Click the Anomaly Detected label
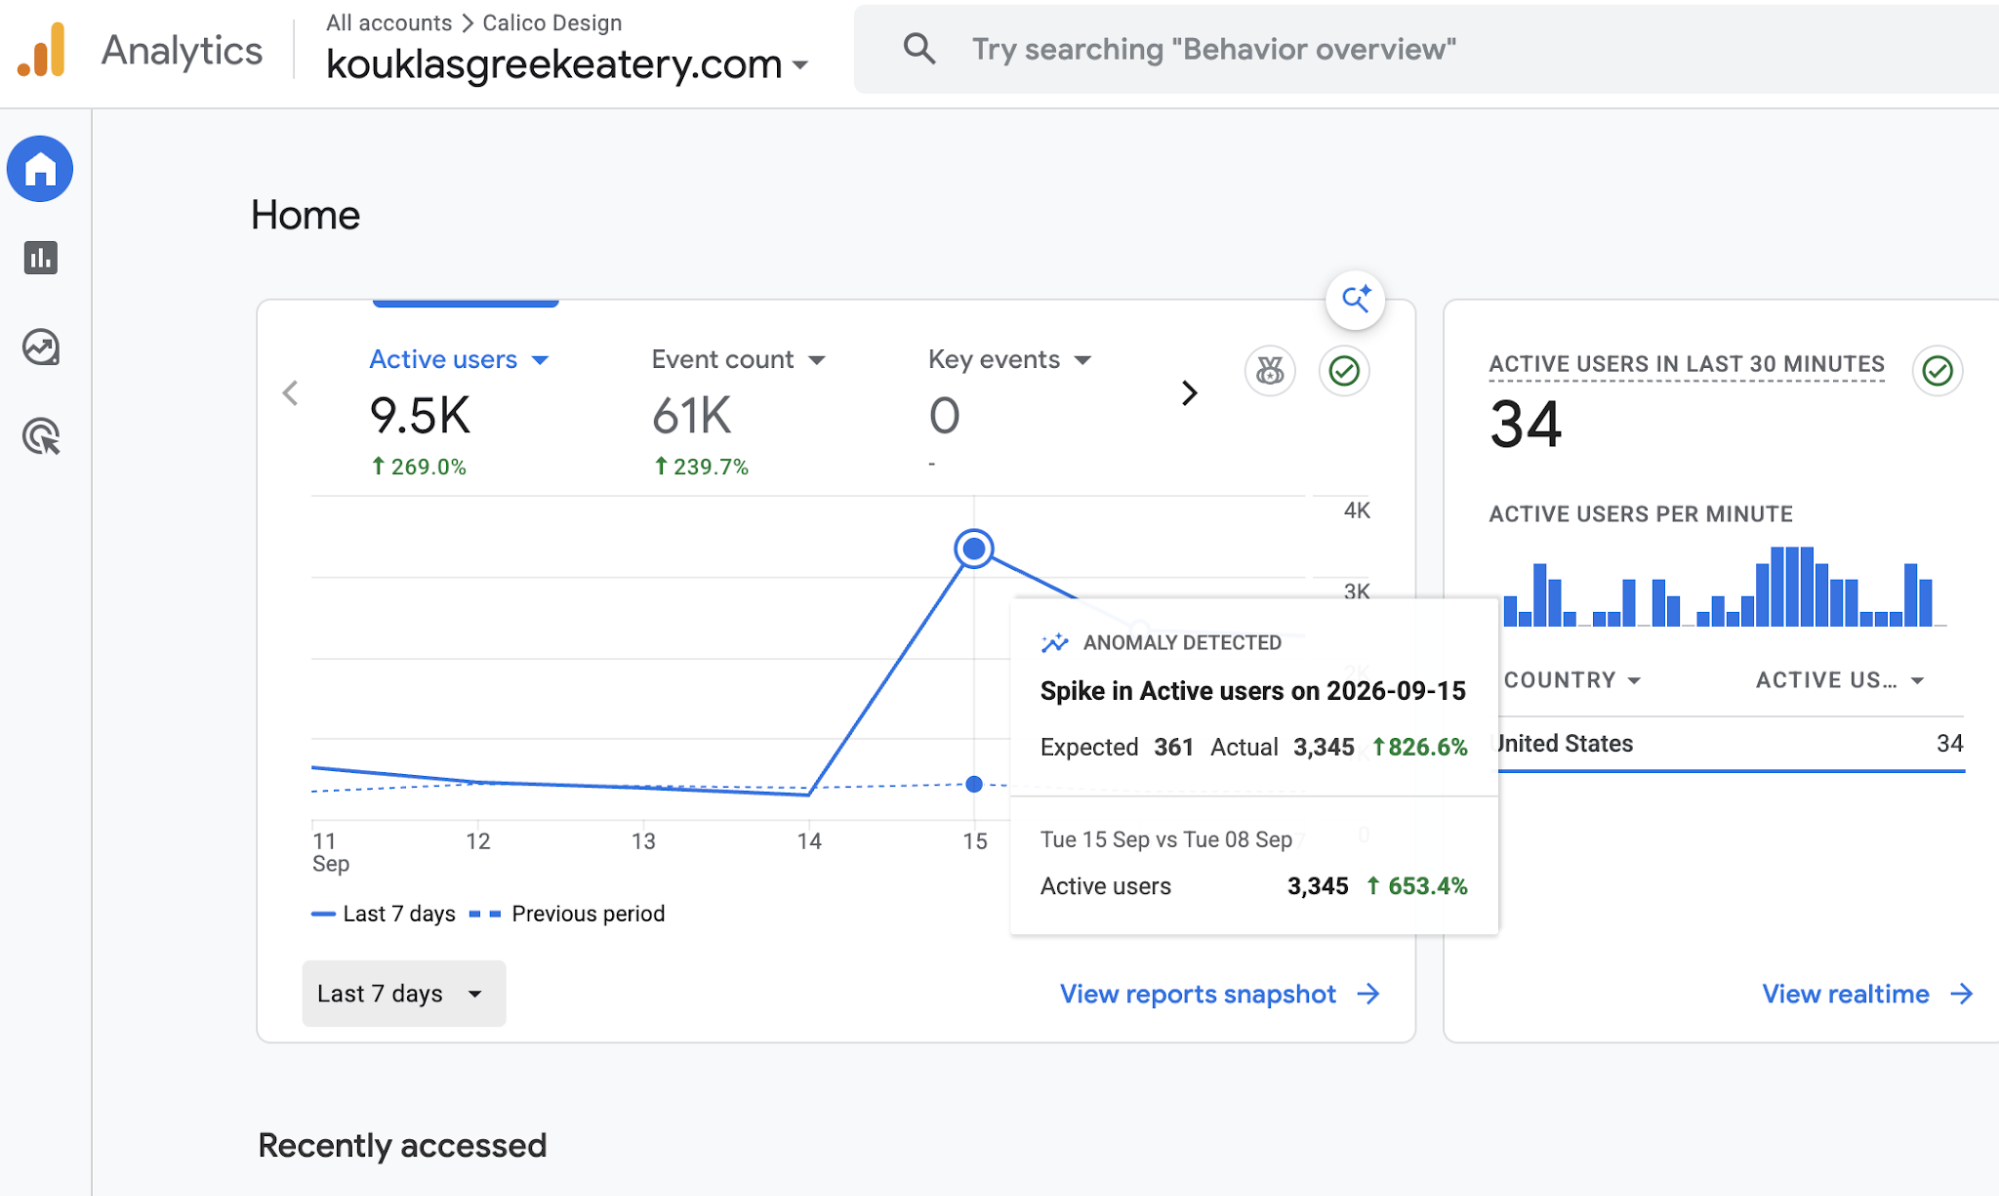The height and width of the screenshot is (1196, 1999). coord(1182,642)
